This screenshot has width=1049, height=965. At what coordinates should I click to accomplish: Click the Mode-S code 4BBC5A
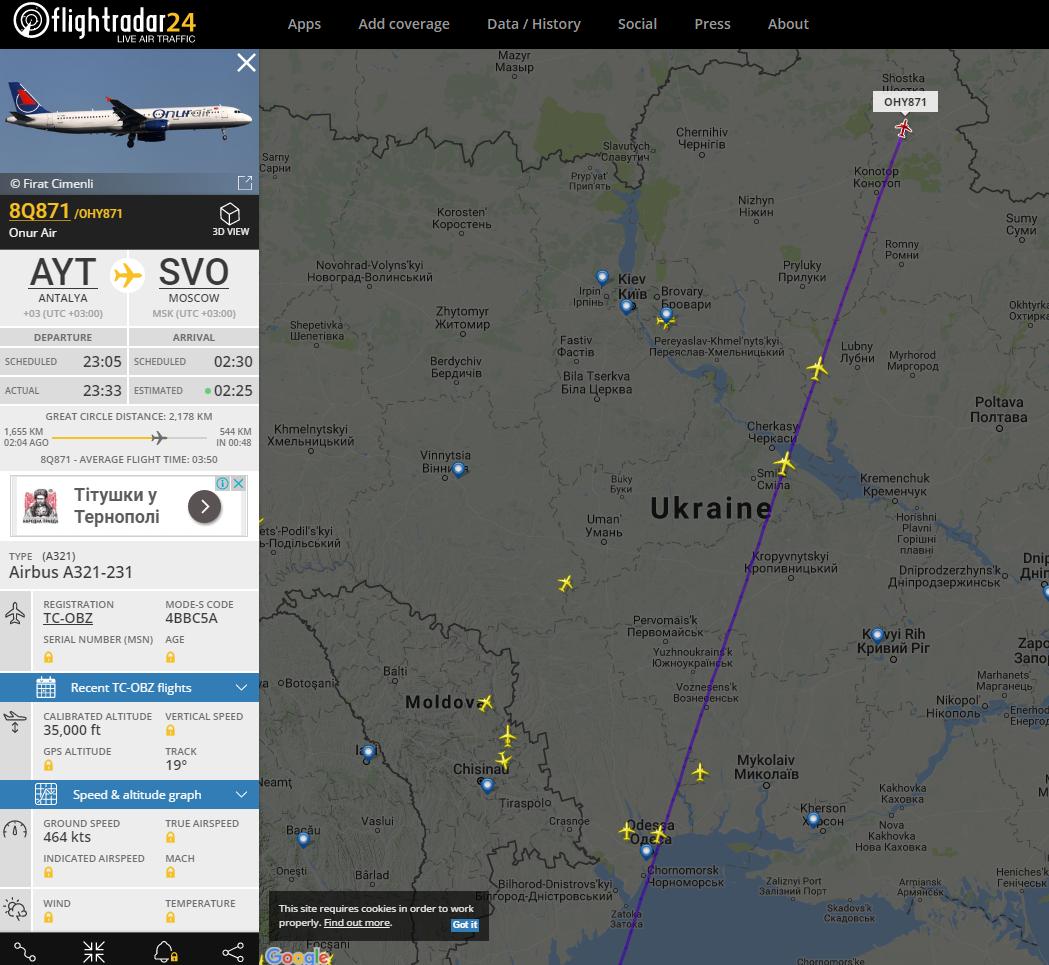click(191, 618)
